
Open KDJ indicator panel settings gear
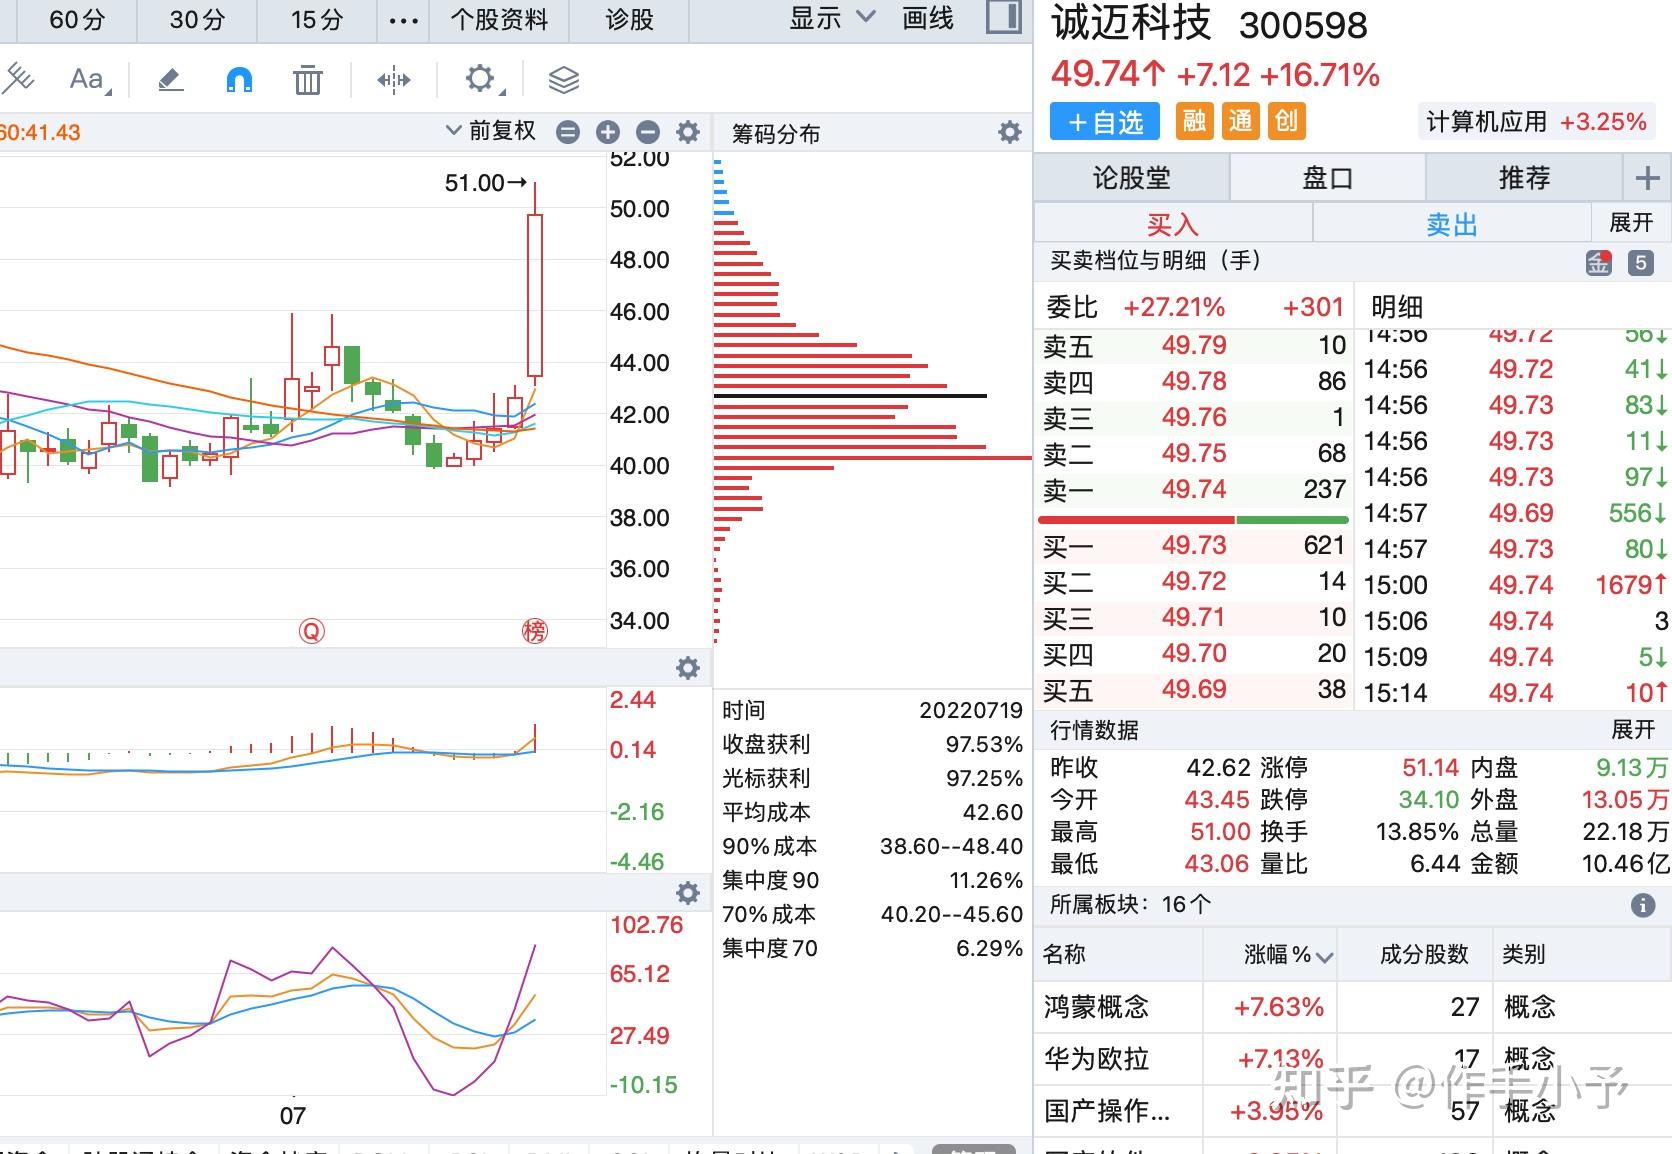click(688, 893)
